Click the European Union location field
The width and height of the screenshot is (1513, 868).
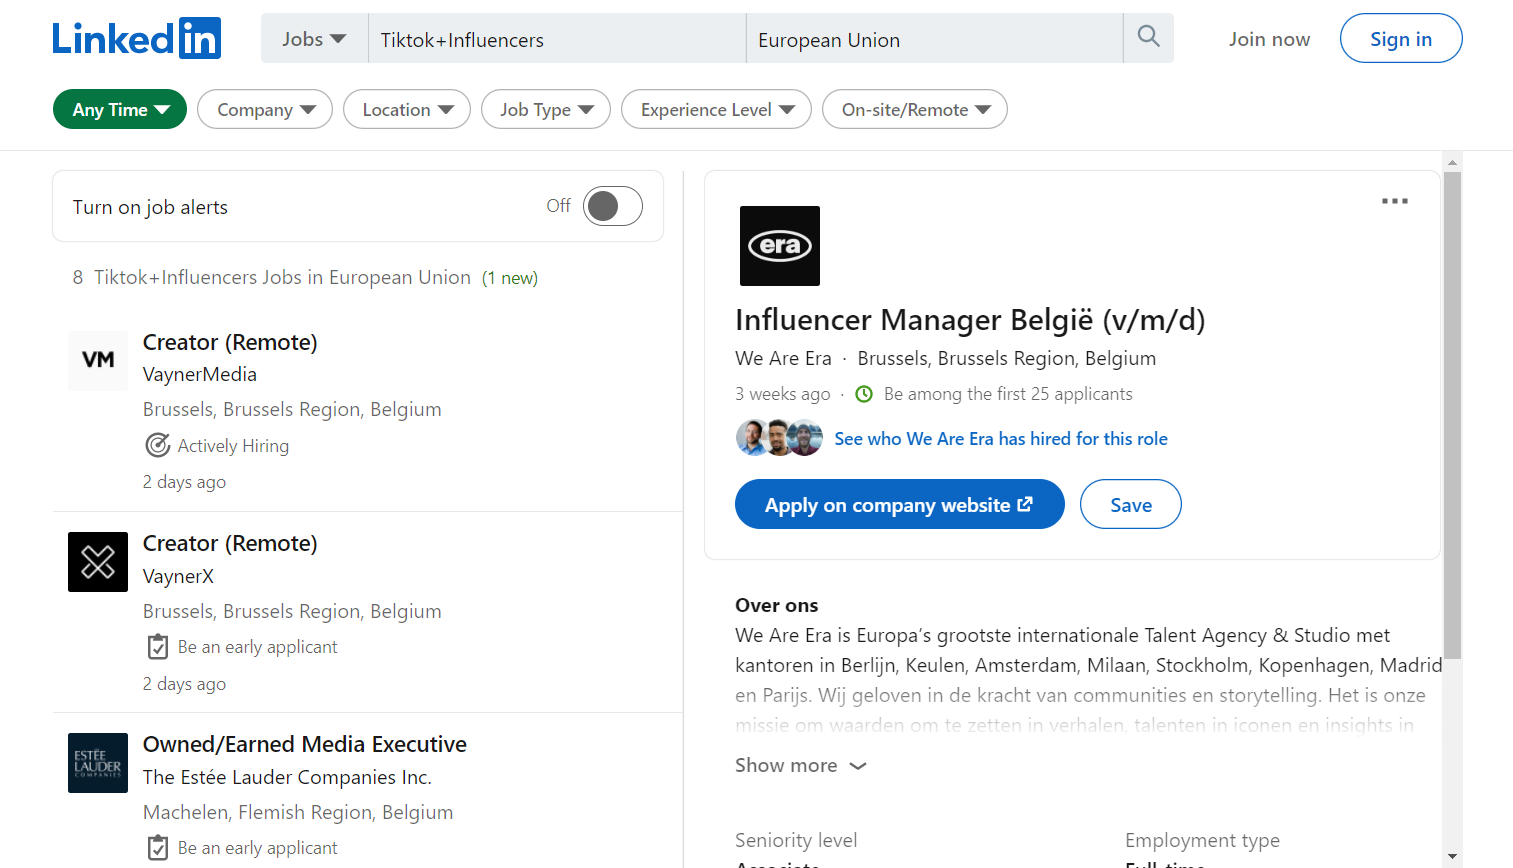935,39
